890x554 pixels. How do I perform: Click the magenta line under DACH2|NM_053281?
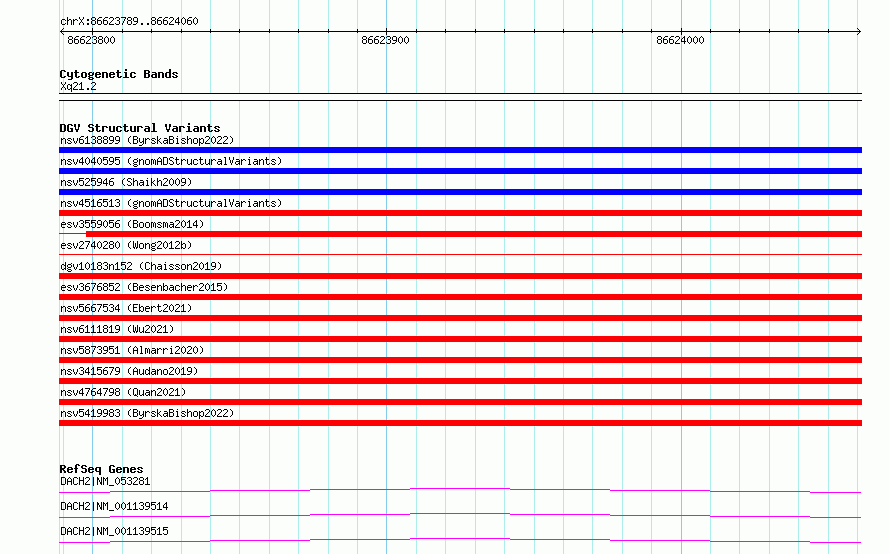[460, 490]
